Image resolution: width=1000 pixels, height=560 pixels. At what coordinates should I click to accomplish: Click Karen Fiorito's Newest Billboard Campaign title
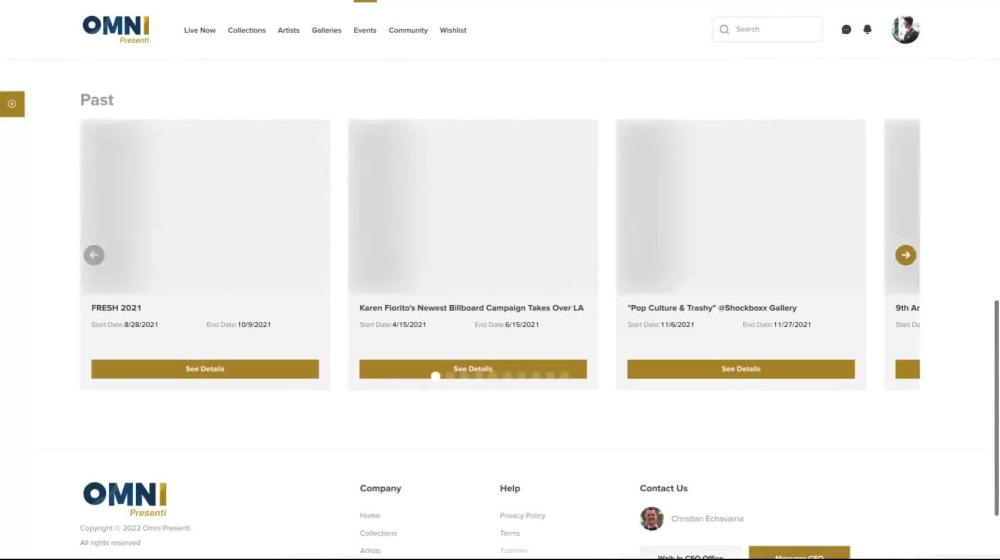(471, 307)
